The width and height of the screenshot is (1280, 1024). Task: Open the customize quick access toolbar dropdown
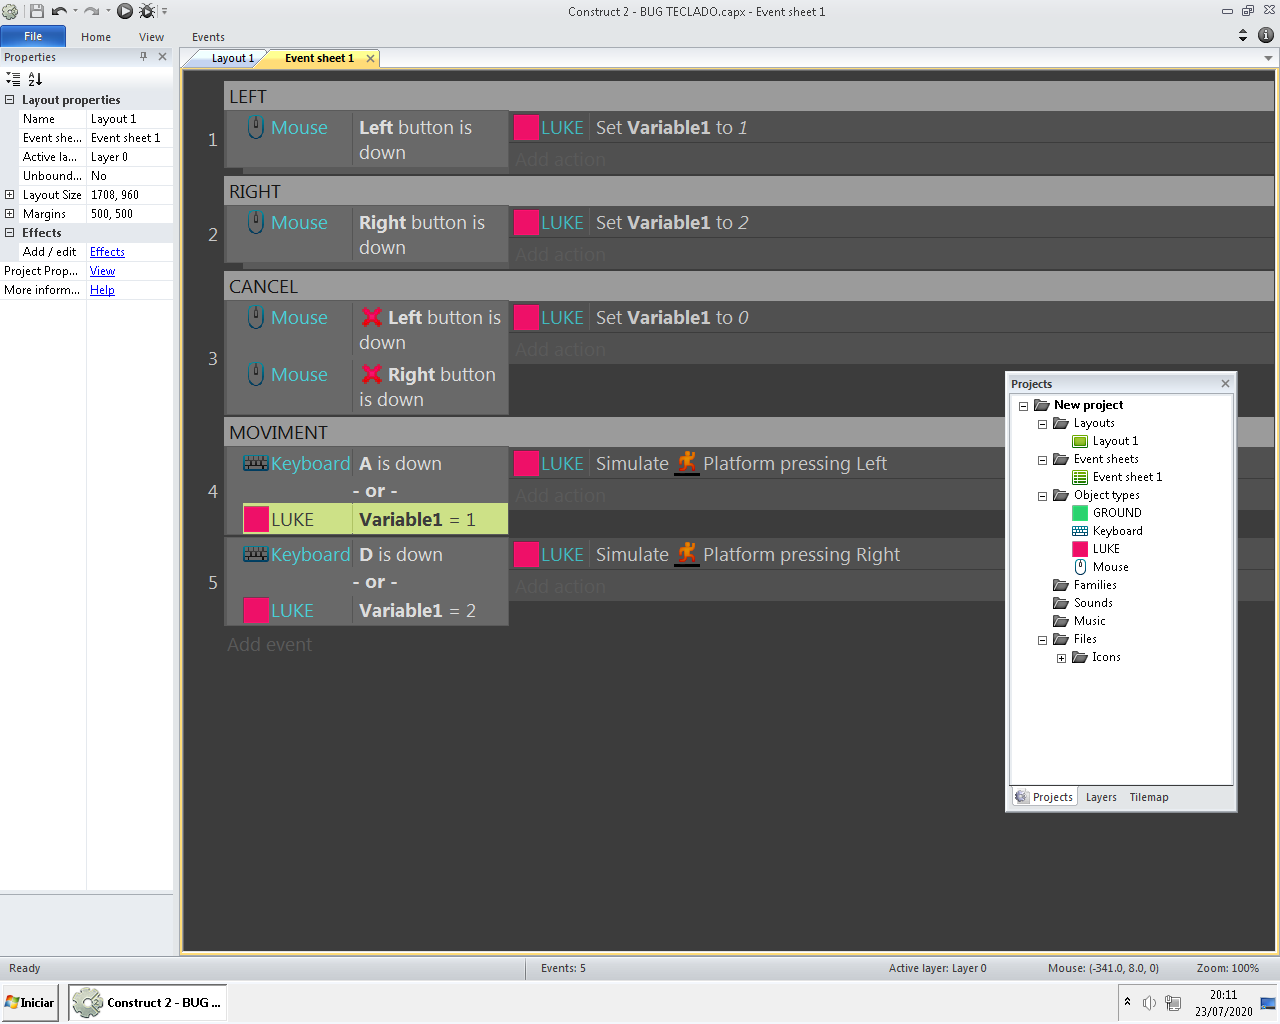click(165, 11)
